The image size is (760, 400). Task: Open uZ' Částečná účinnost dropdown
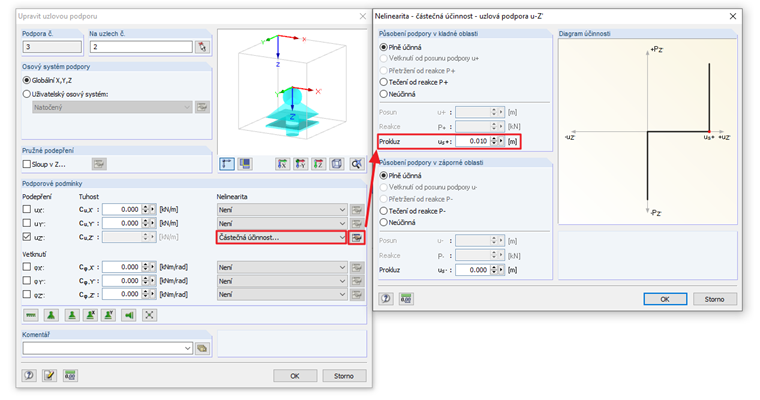point(282,238)
